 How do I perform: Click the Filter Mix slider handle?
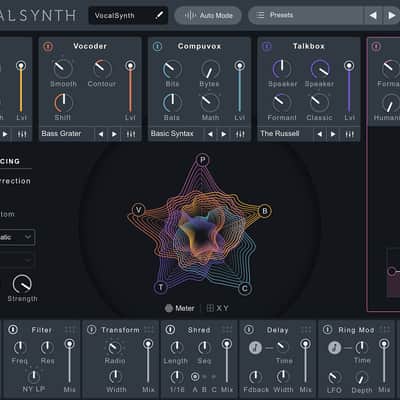(70, 344)
